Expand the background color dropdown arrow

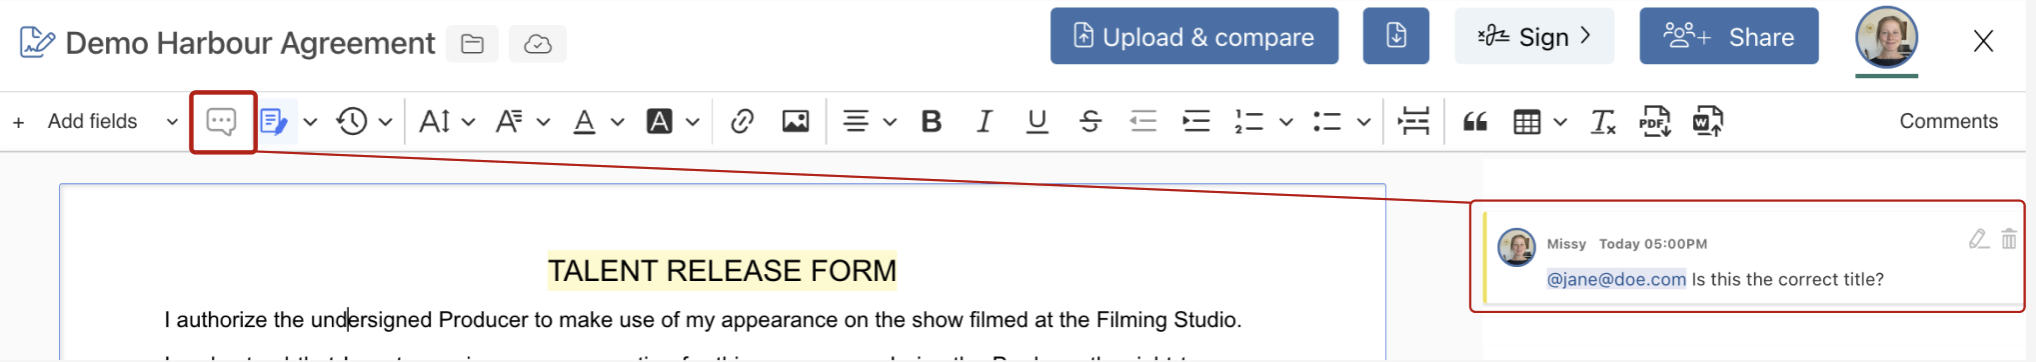click(692, 122)
